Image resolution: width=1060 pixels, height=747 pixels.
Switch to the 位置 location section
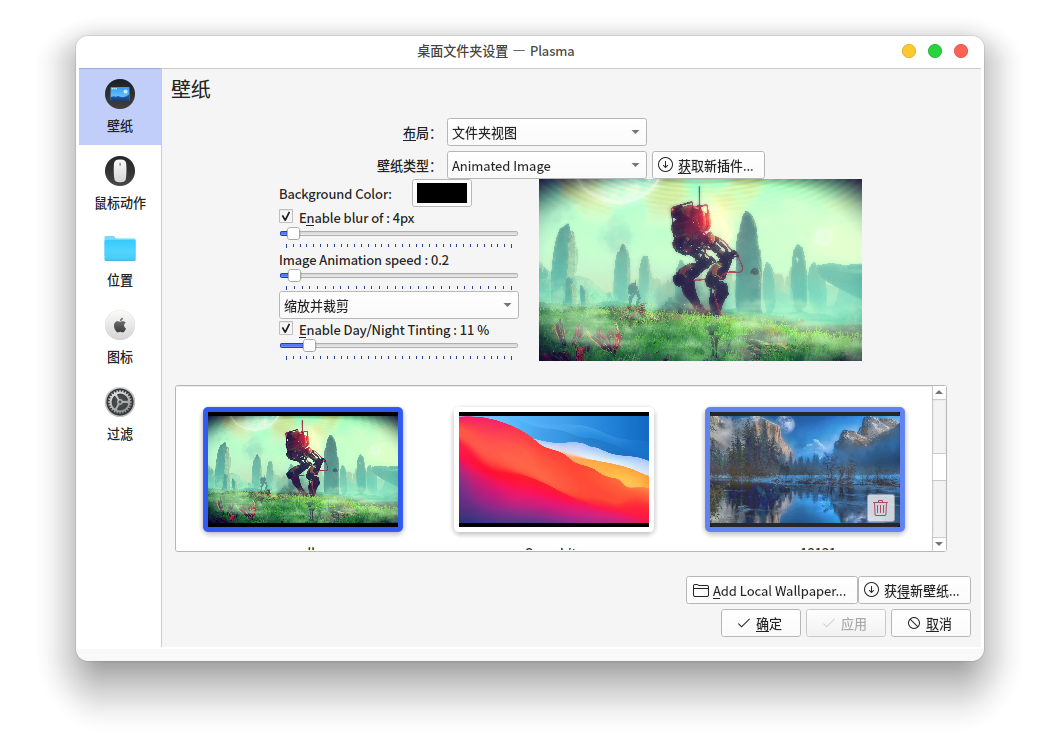pos(120,261)
